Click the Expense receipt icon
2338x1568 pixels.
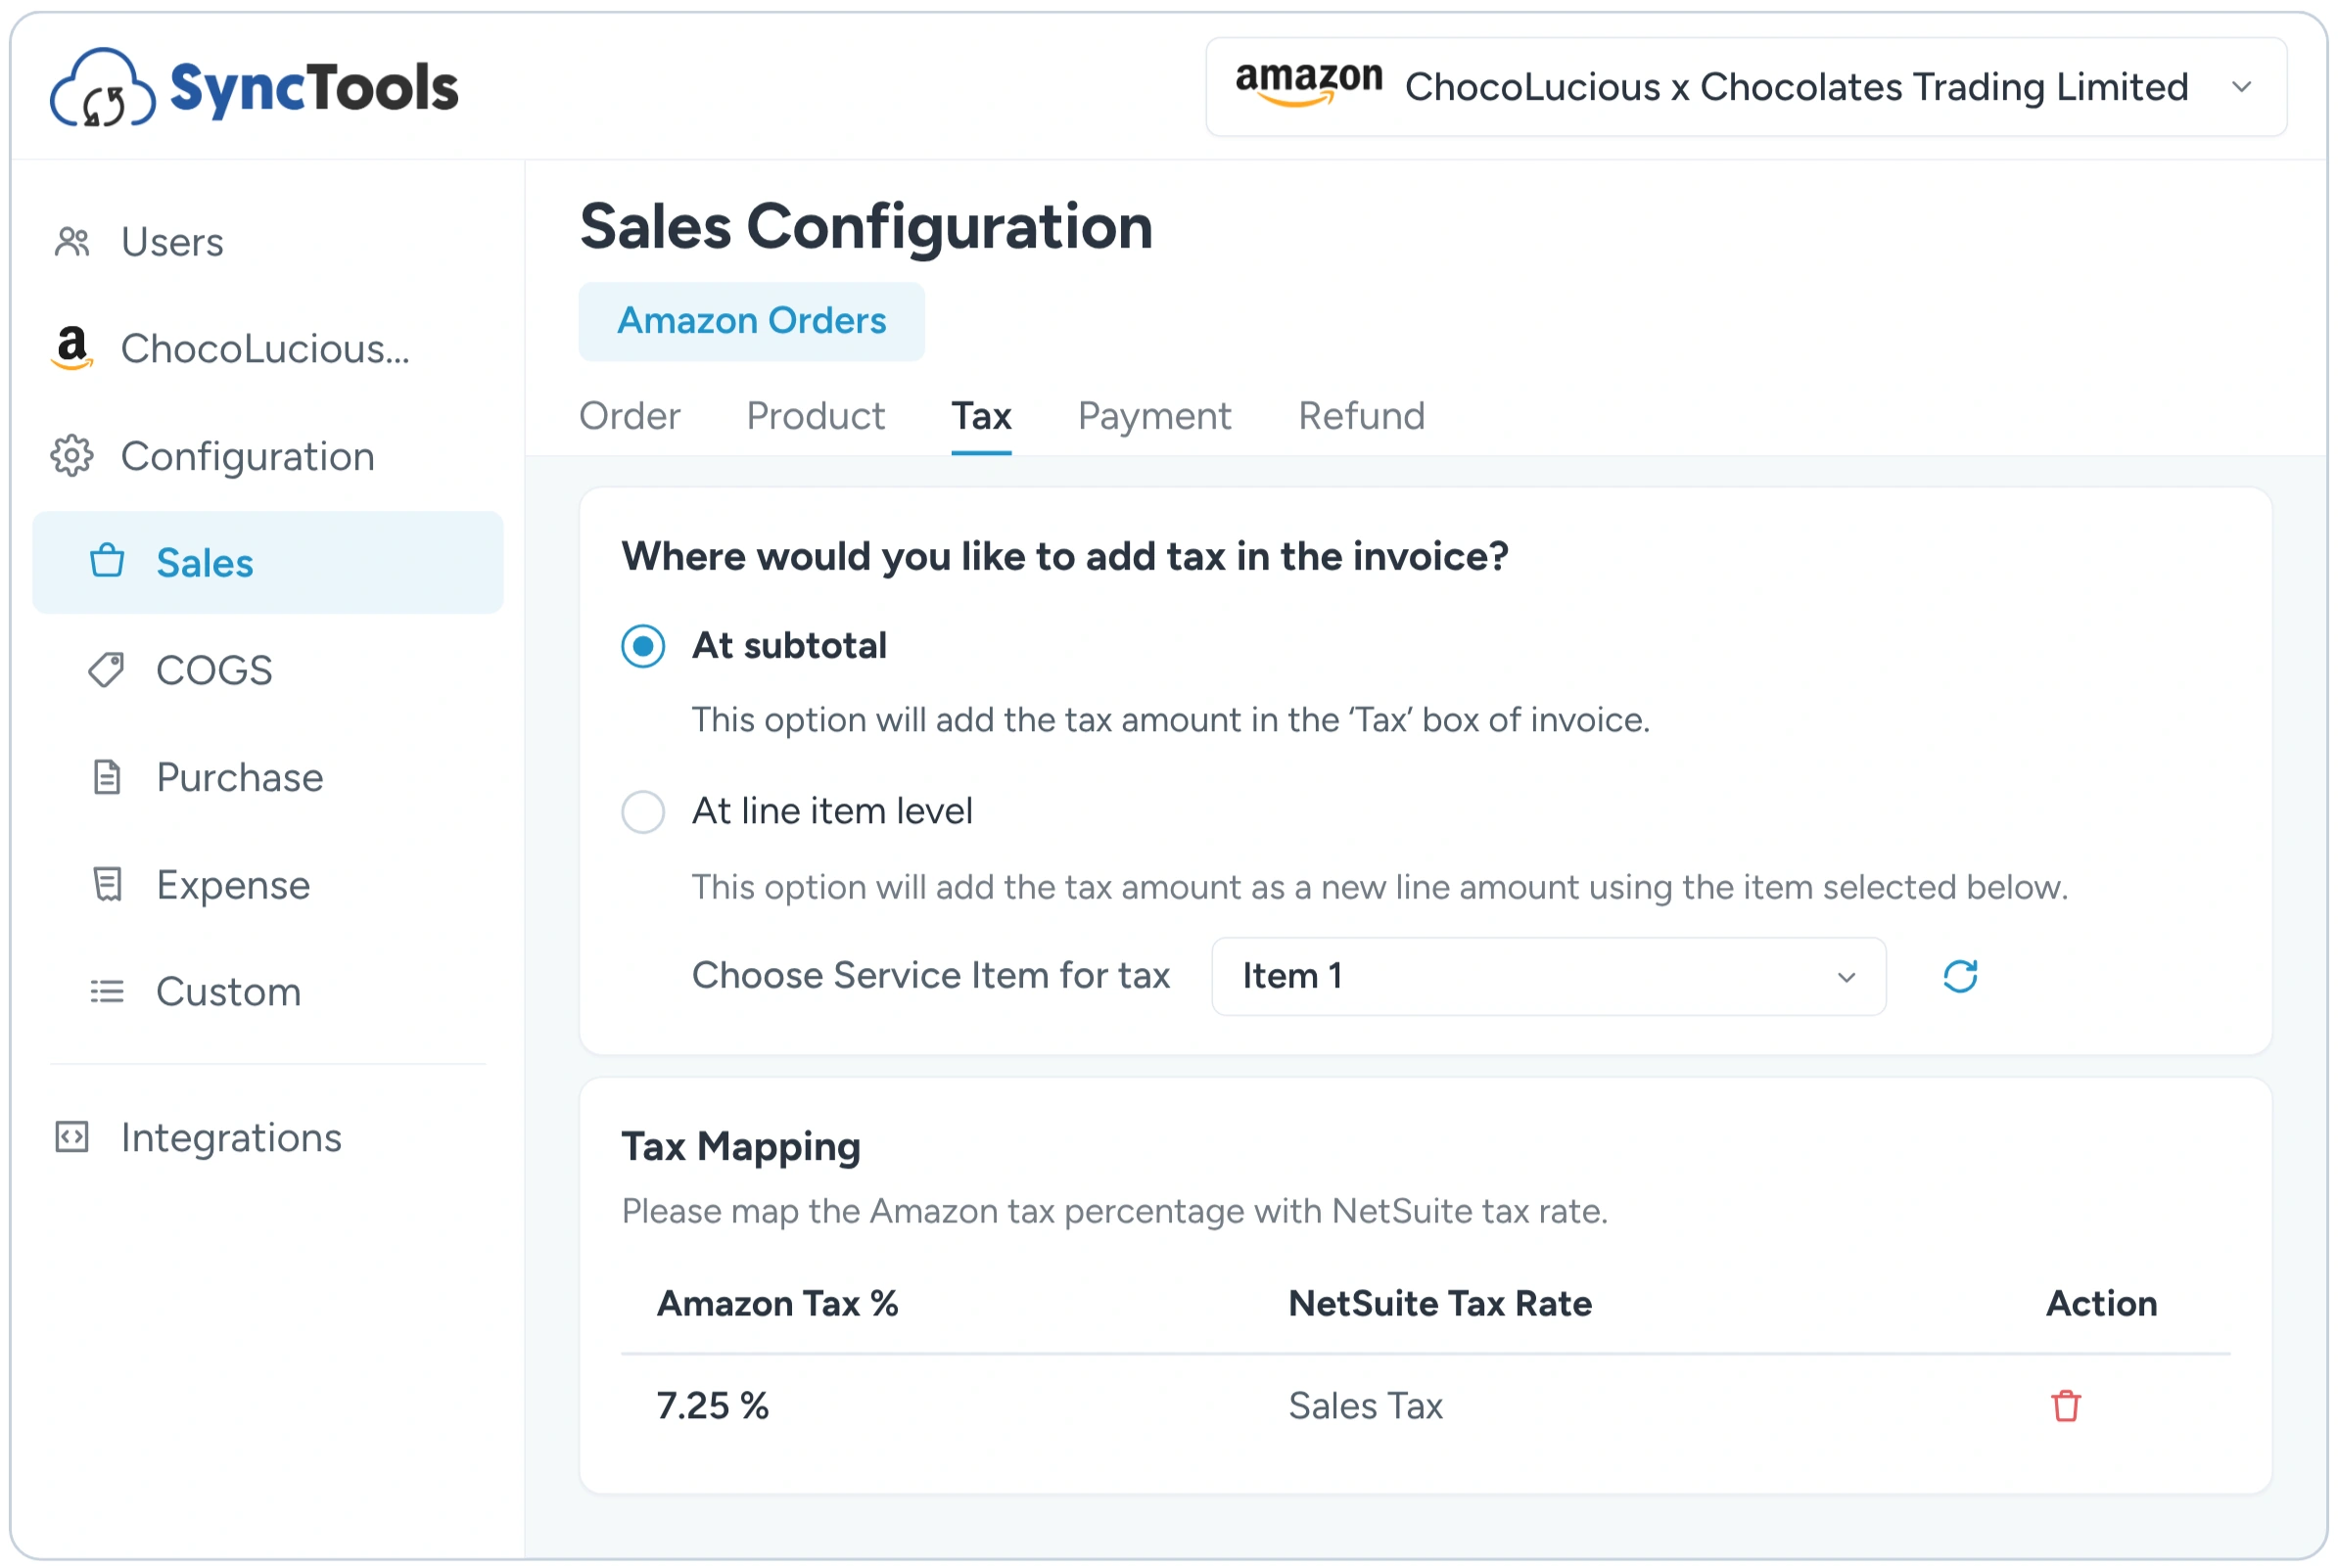click(107, 885)
